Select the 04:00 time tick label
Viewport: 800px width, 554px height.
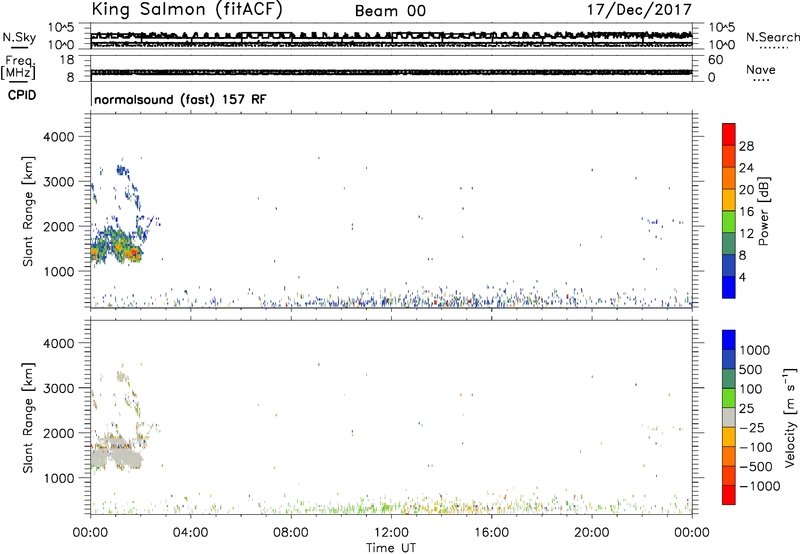(190, 533)
